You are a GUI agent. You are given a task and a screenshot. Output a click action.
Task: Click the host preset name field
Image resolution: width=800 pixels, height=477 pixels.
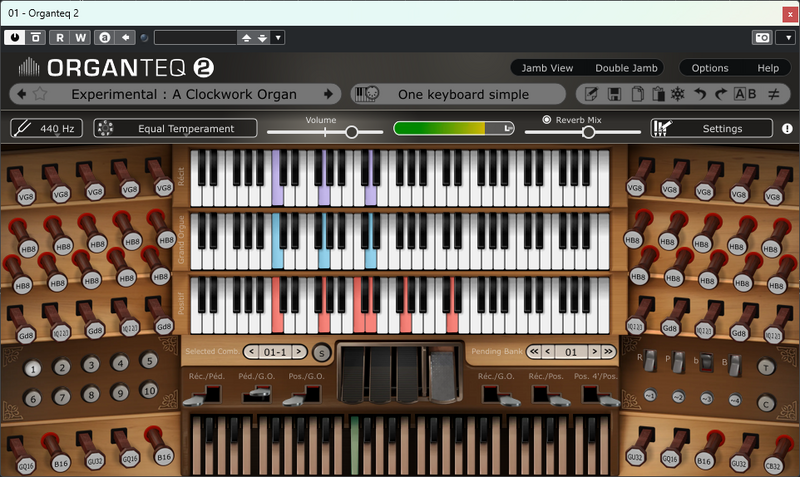pyautogui.click(x=195, y=37)
